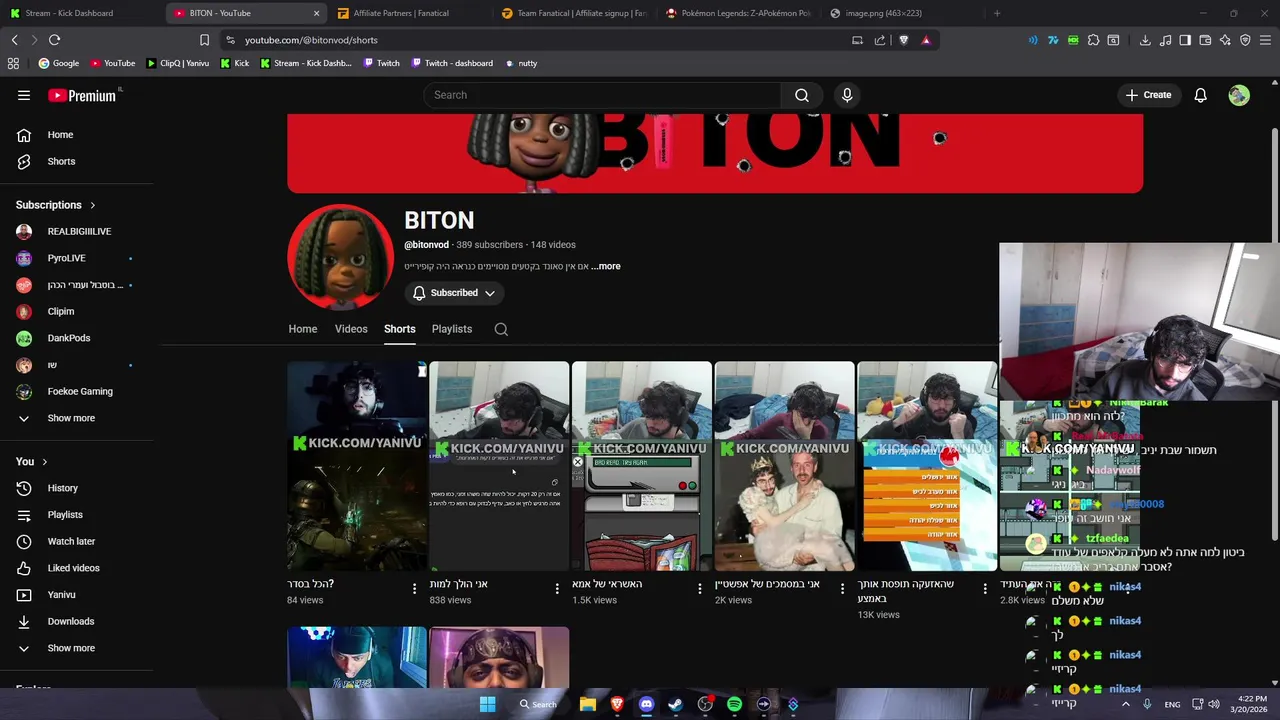
Task: Share this page from address bar
Action: 880,40
